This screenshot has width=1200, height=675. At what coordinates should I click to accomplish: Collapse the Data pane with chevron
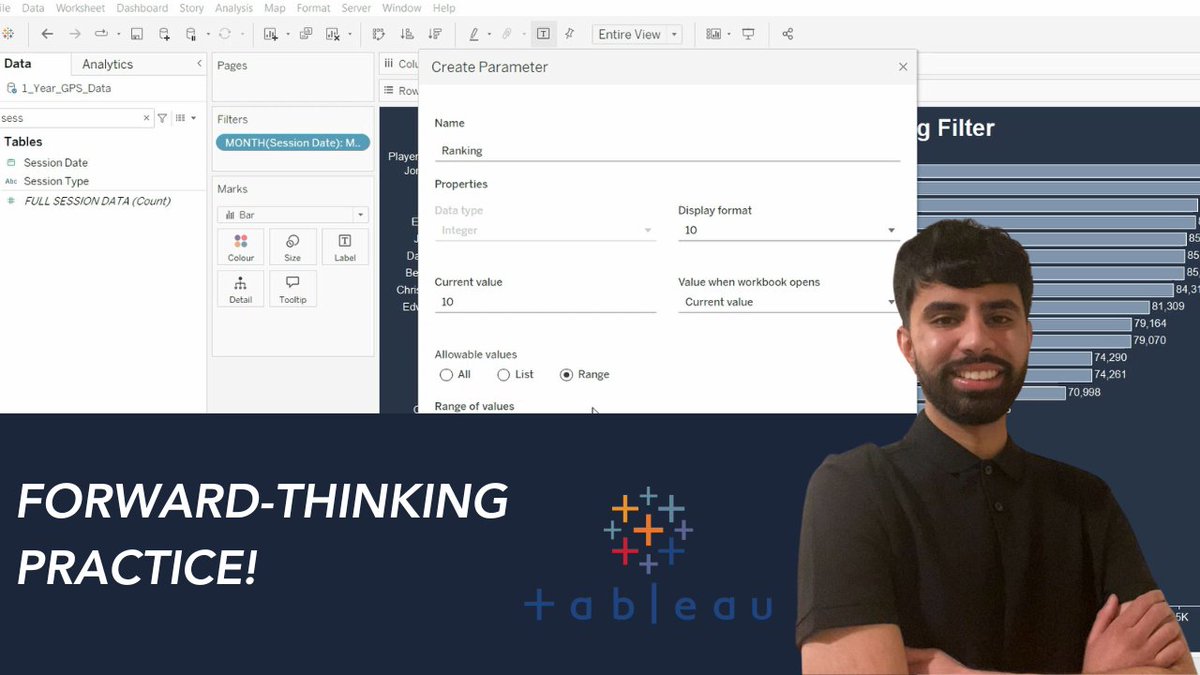[x=199, y=64]
